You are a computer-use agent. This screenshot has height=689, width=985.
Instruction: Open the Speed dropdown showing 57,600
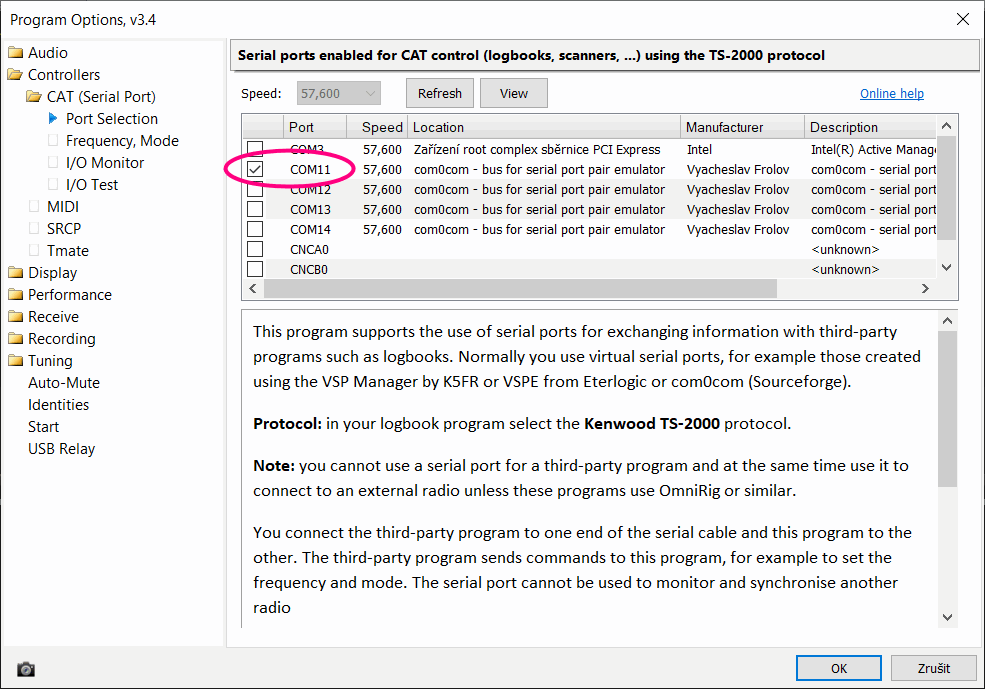339,94
